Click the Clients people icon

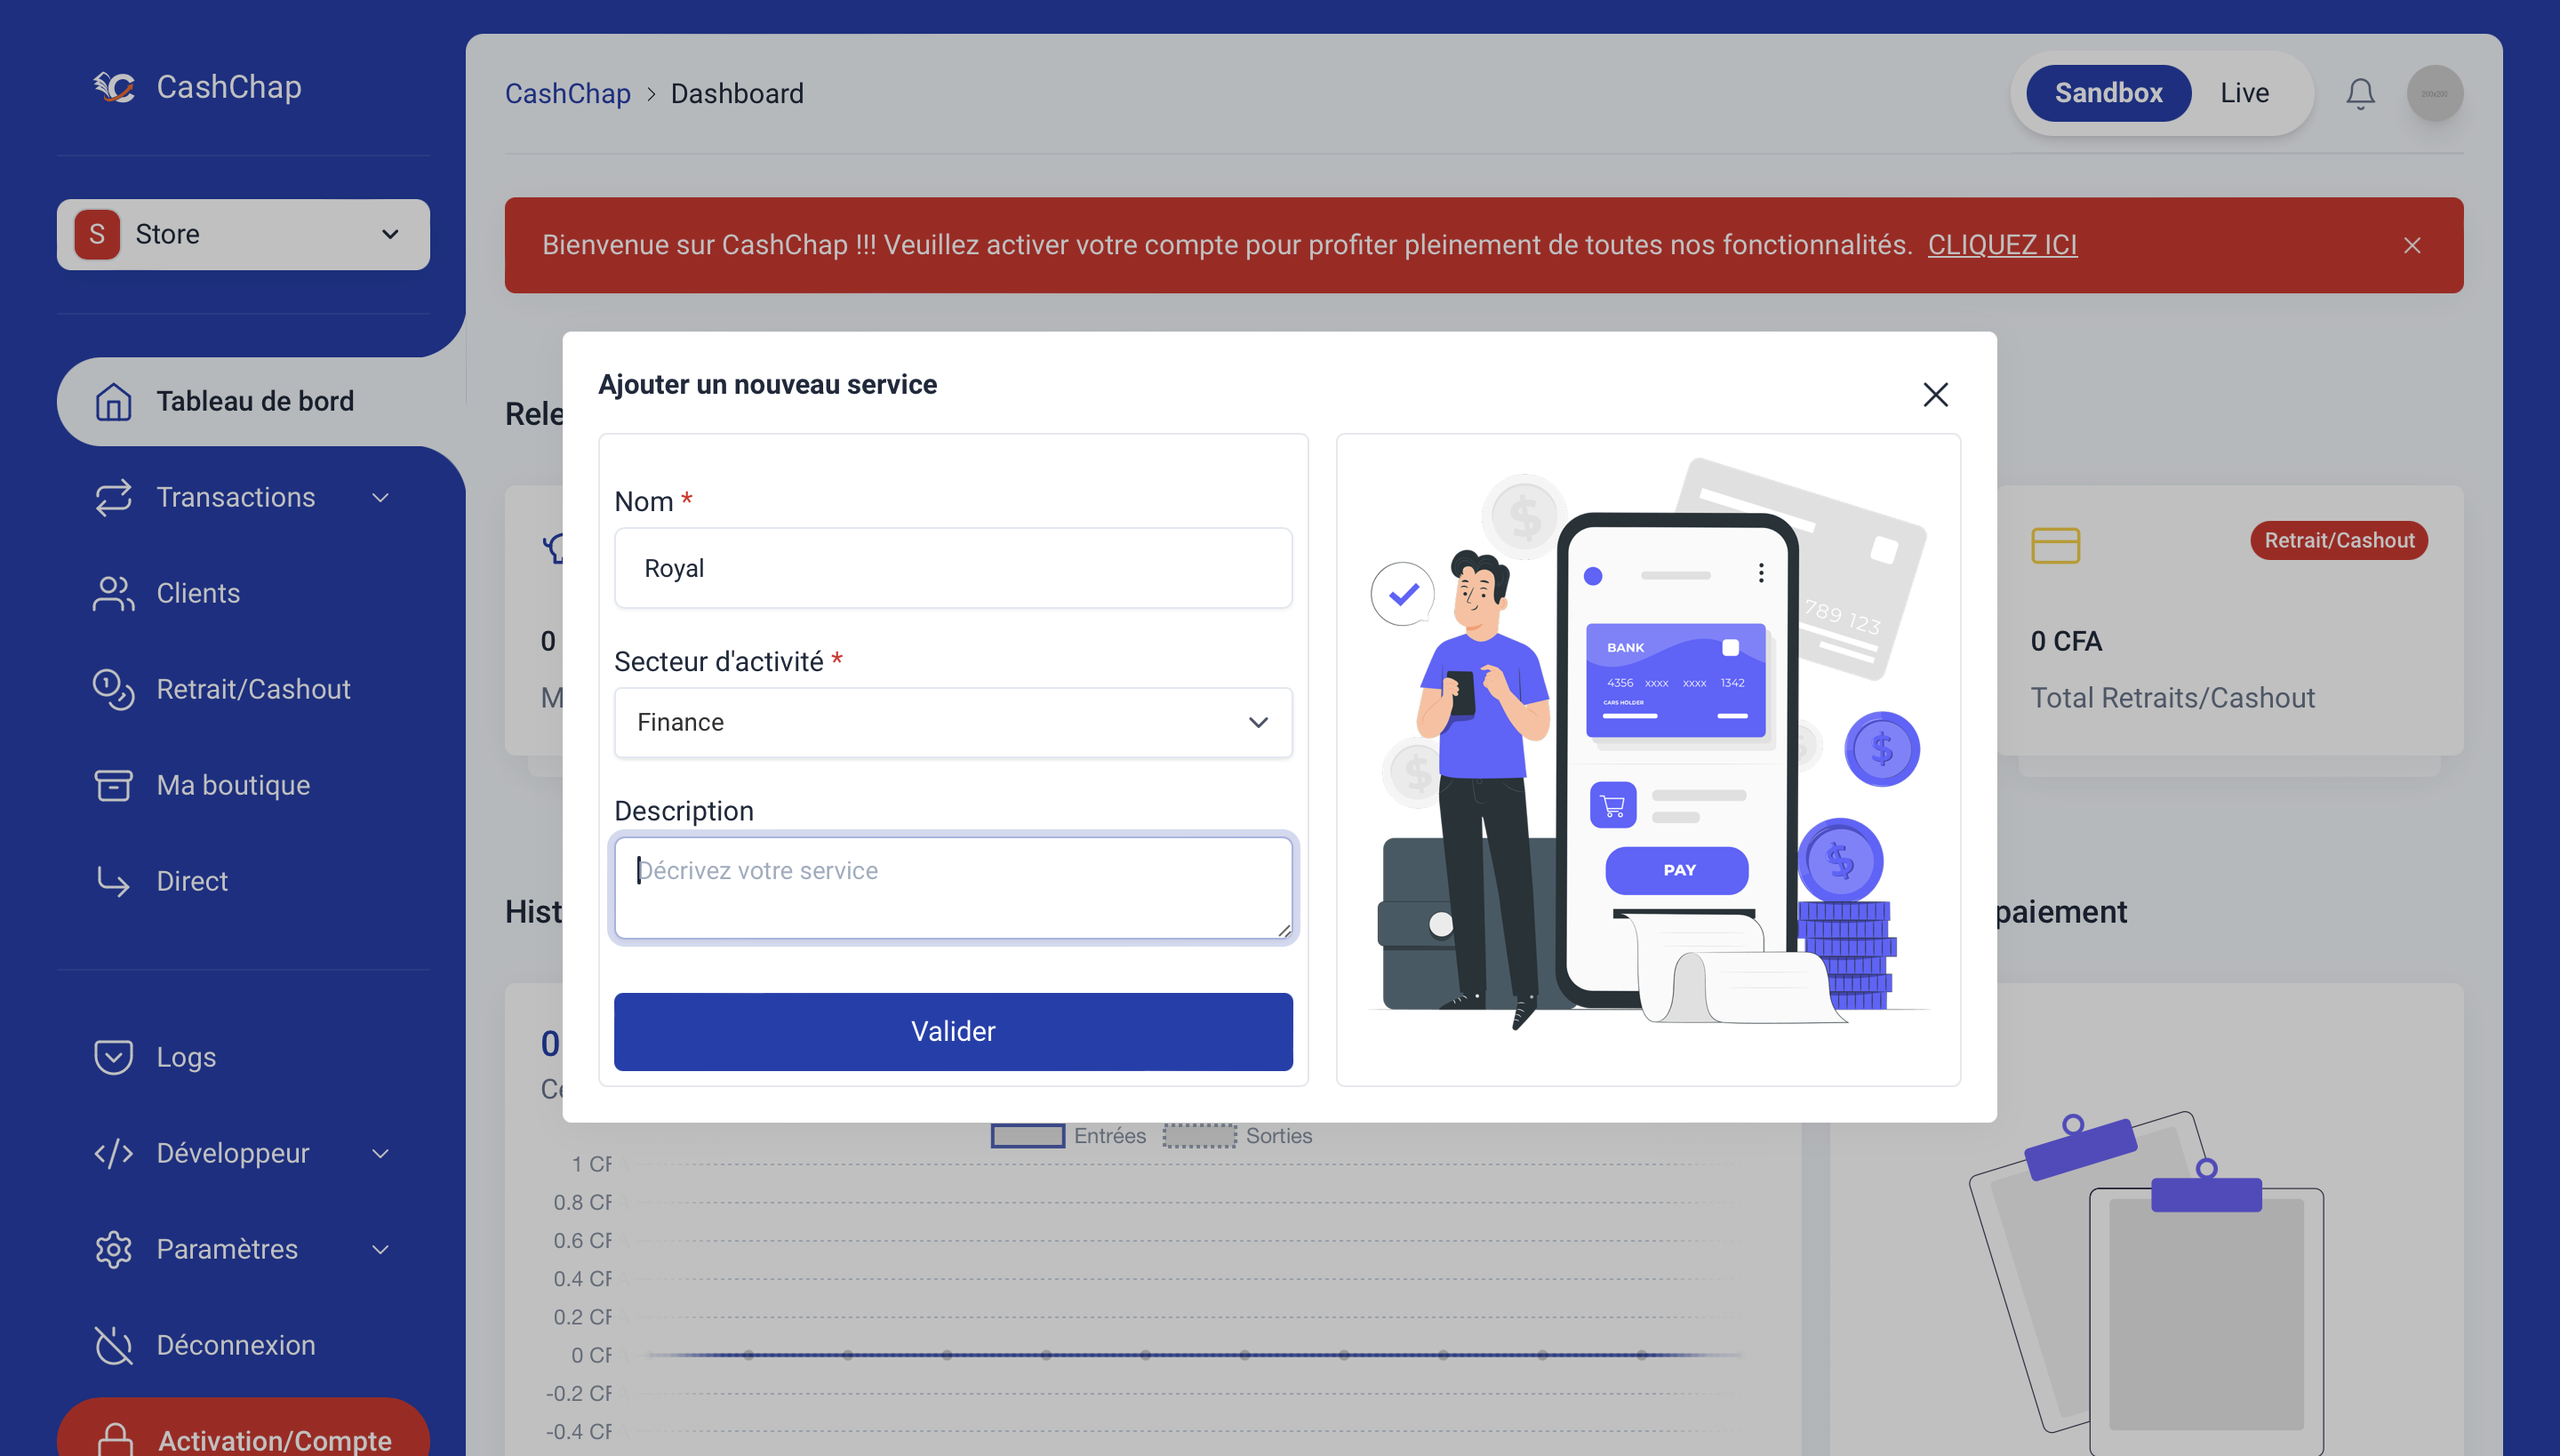(x=113, y=593)
